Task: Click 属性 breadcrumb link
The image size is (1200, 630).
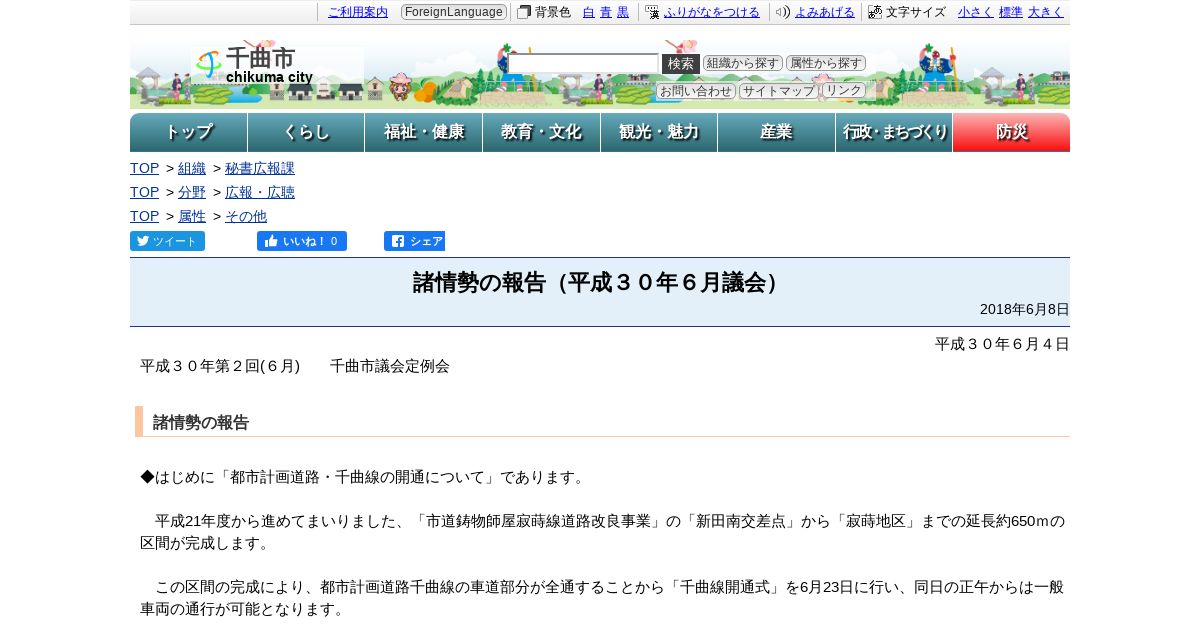Action: point(192,216)
